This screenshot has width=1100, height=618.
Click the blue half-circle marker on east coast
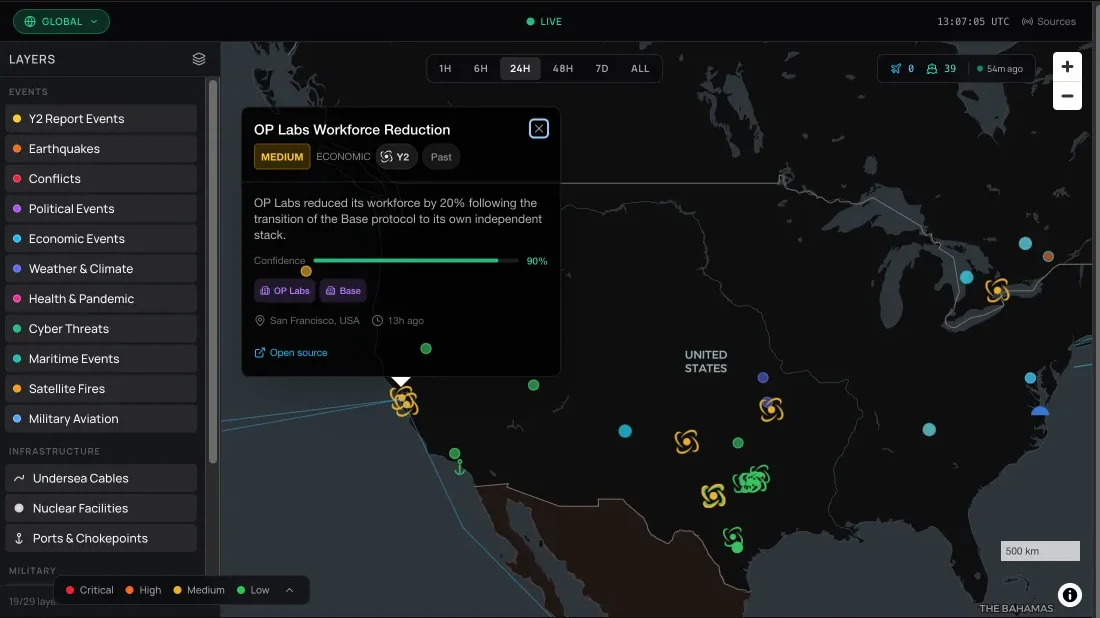[1040, 410]
